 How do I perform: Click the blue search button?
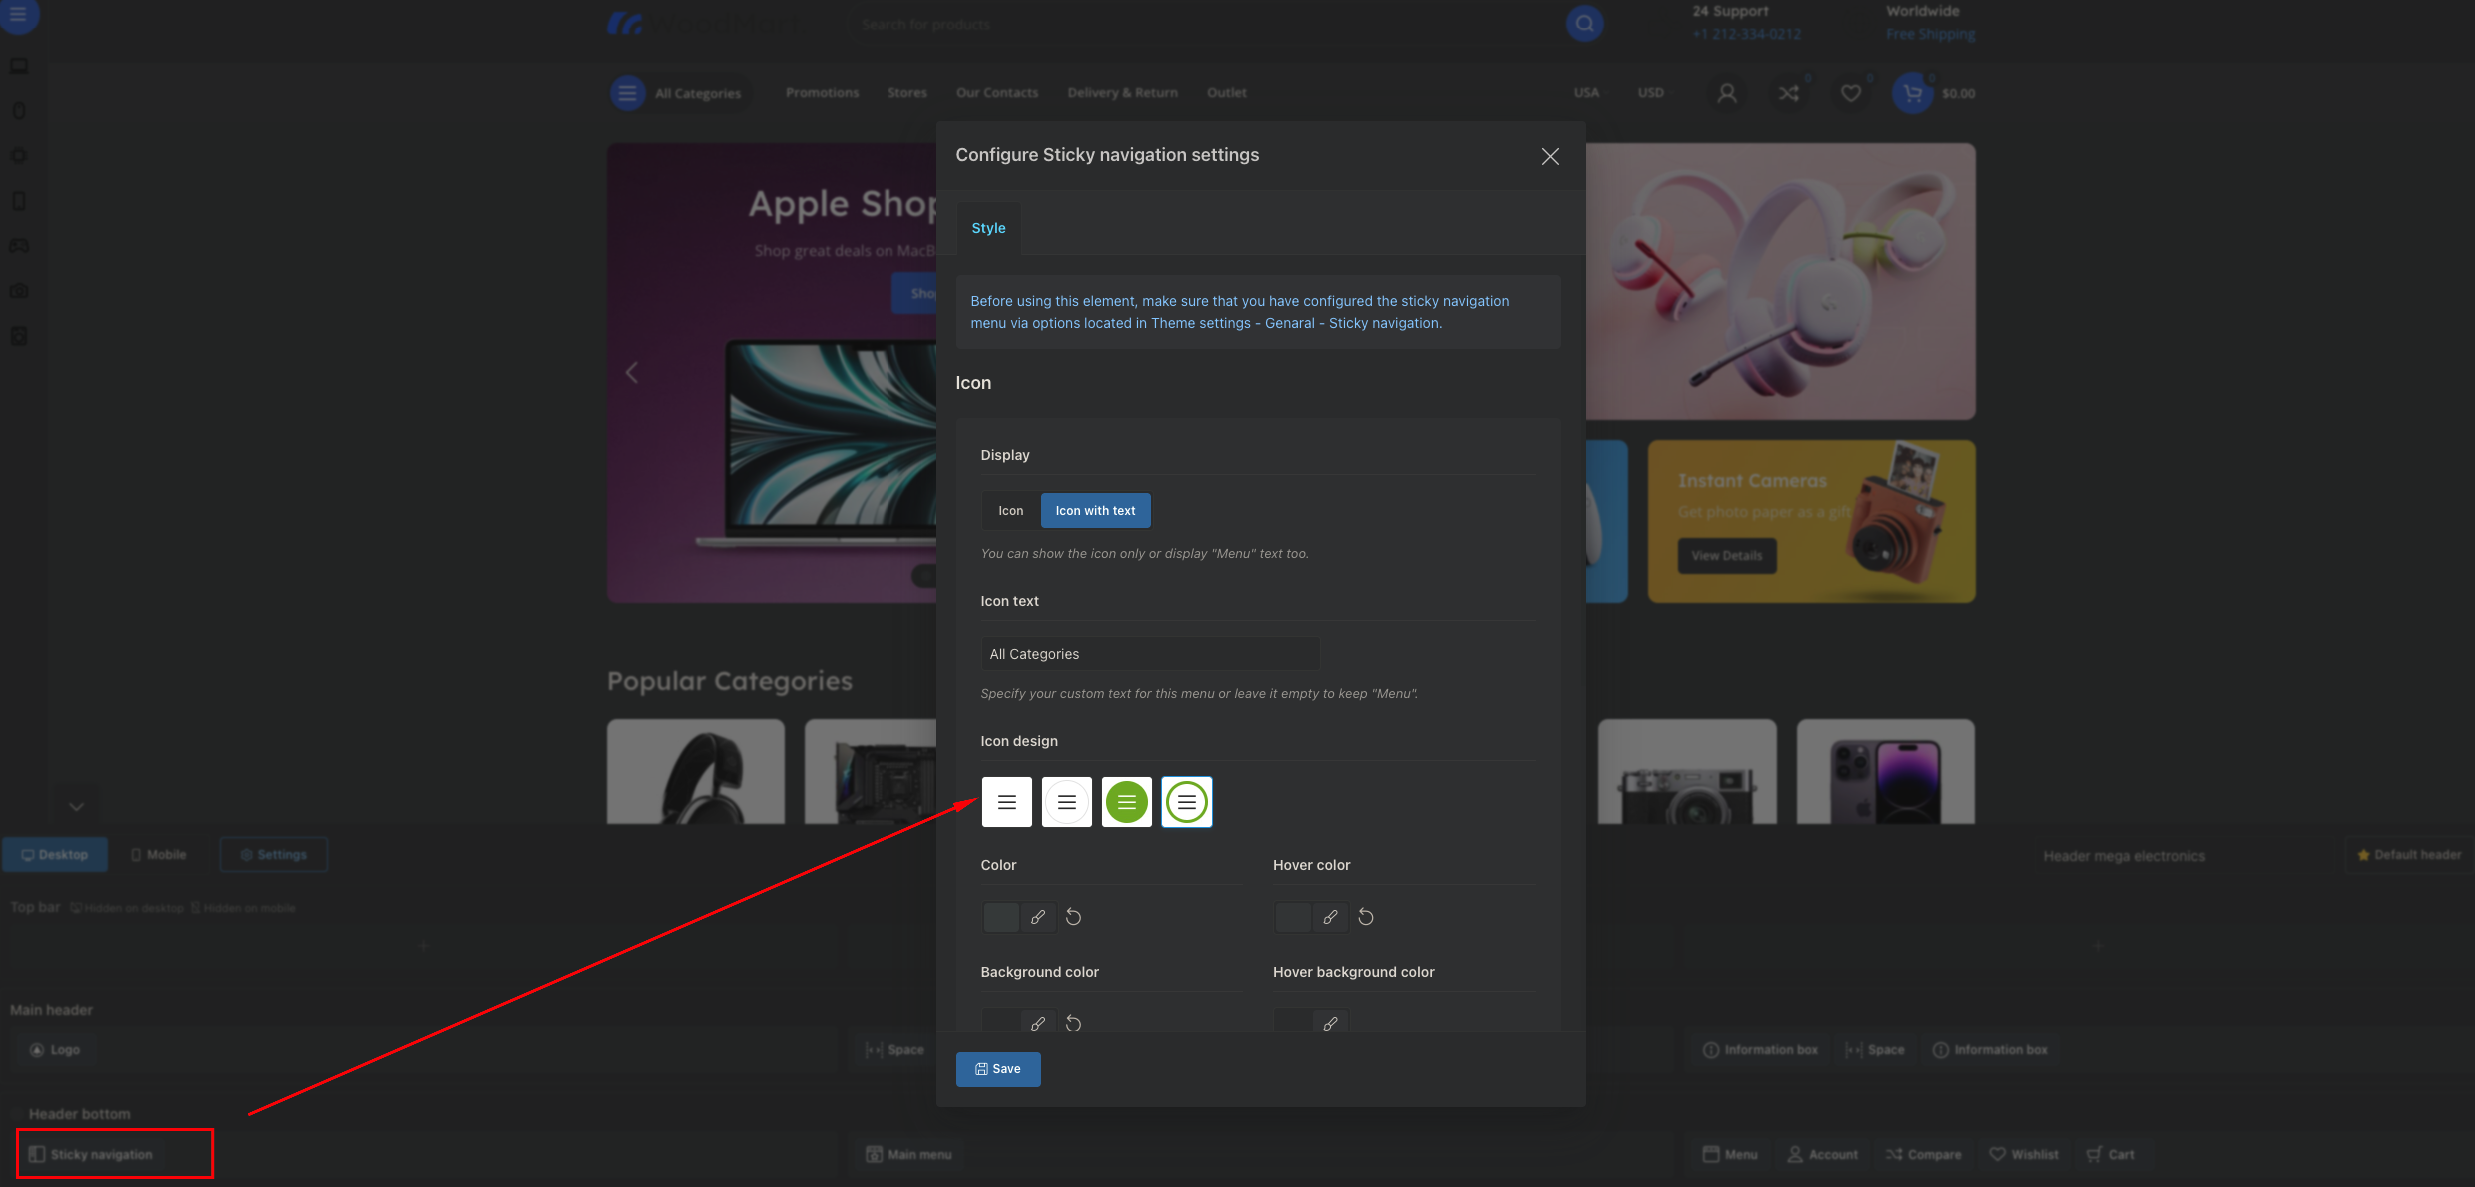point(1584,24)
